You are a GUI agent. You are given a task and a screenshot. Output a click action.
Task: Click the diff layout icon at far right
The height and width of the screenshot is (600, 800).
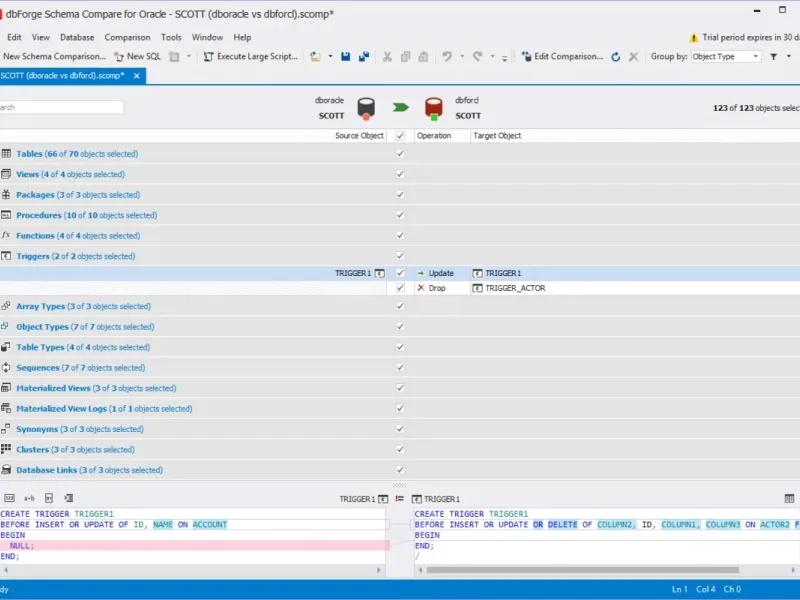pyautogui.click(x=789, y=498)
